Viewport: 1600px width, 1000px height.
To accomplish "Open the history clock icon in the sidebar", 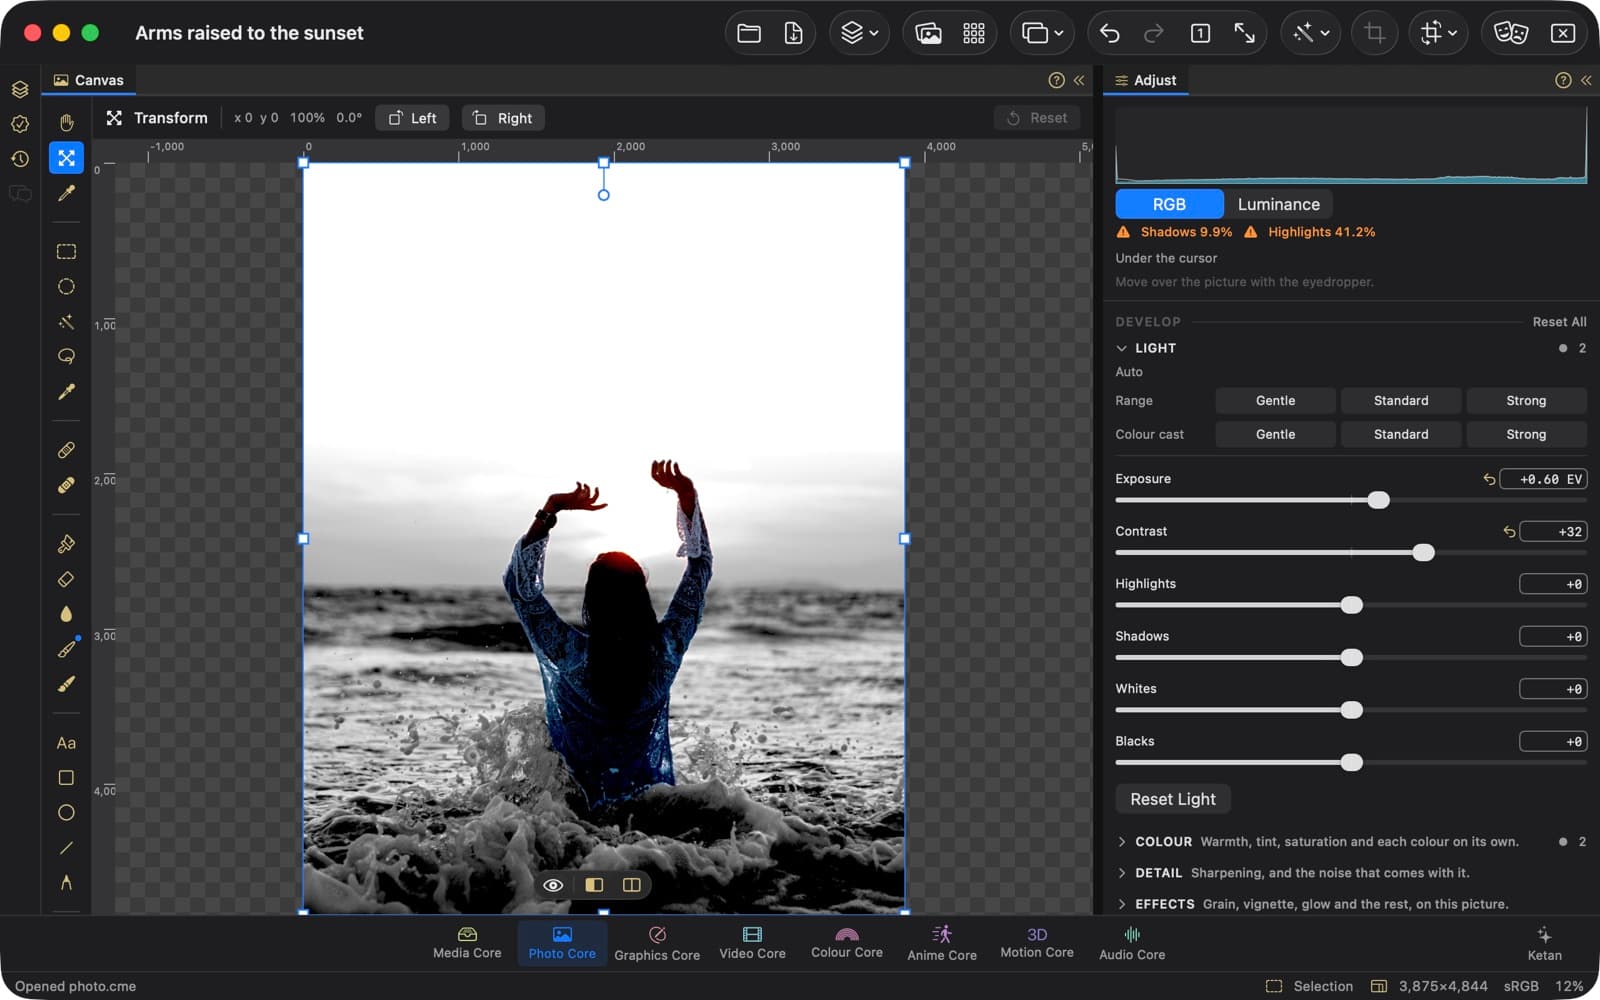I will [x=20, y=159].
